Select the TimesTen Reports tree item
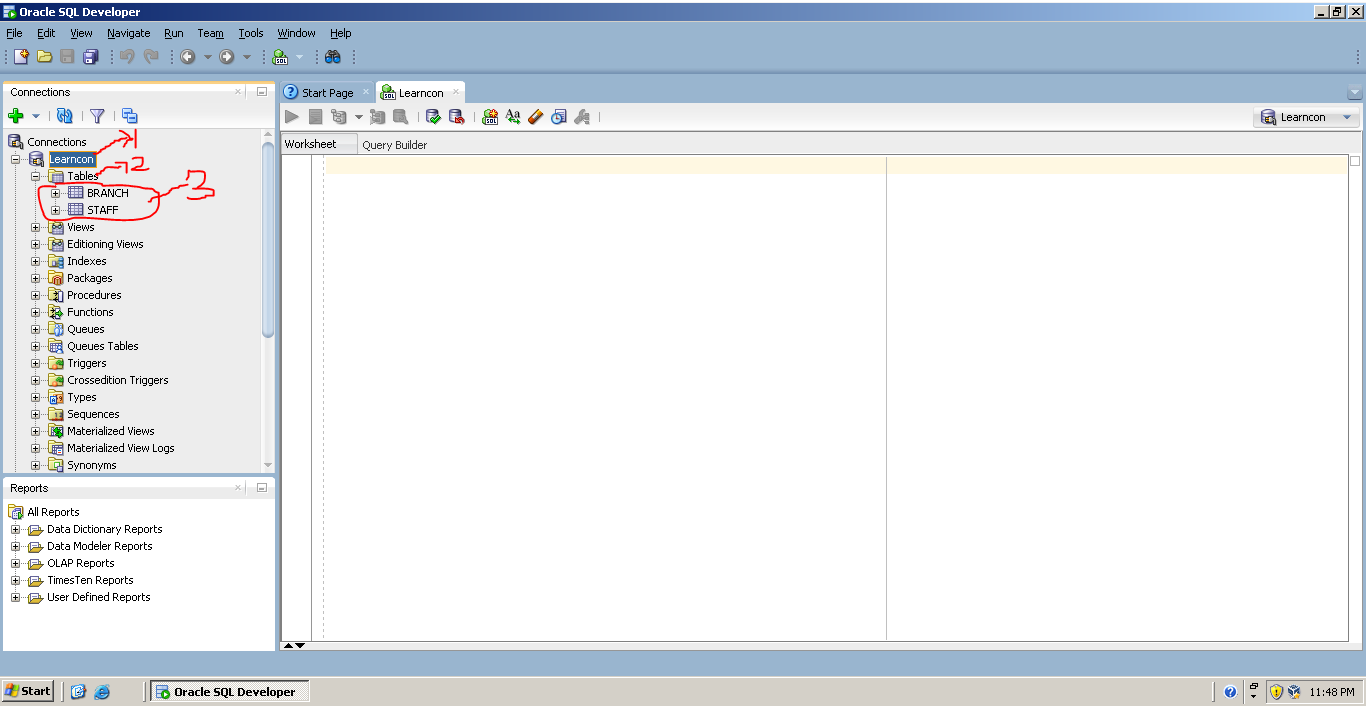Screen dimensions: 1366x706 pyautogui.click(x=90, y=580)
